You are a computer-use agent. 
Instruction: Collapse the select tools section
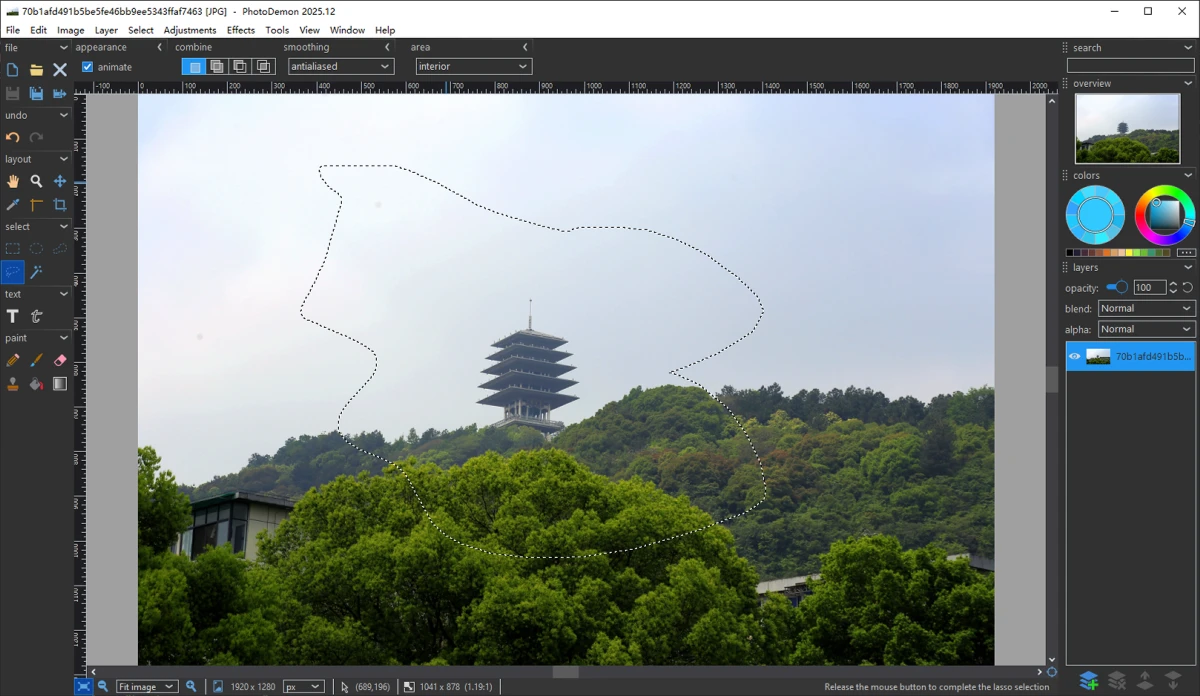pos(64,227)
